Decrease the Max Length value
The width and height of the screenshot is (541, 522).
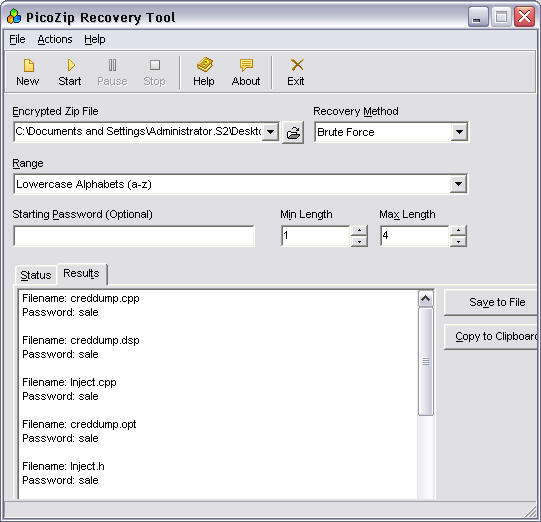click(x=458, y=242)
